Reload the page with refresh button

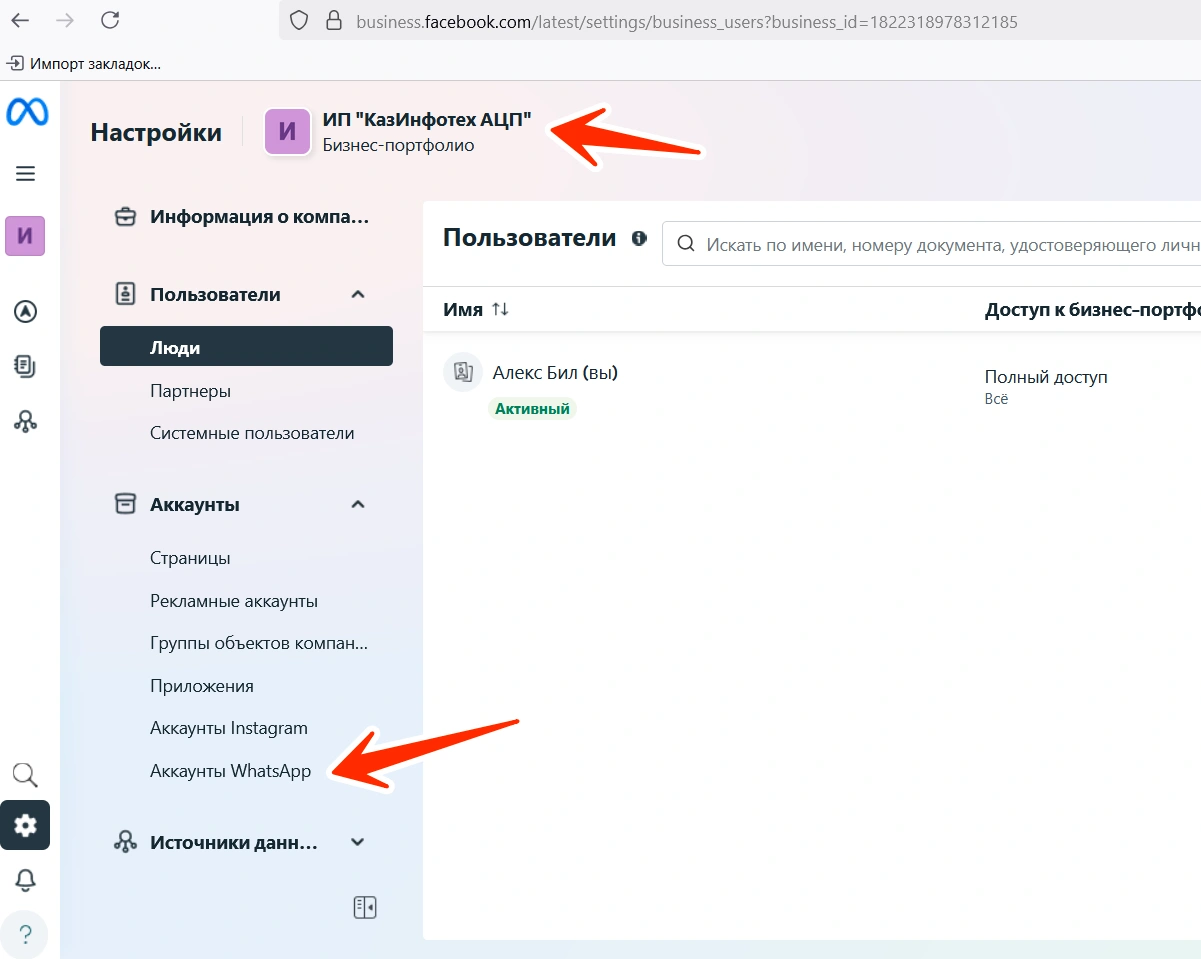[111, 20]
